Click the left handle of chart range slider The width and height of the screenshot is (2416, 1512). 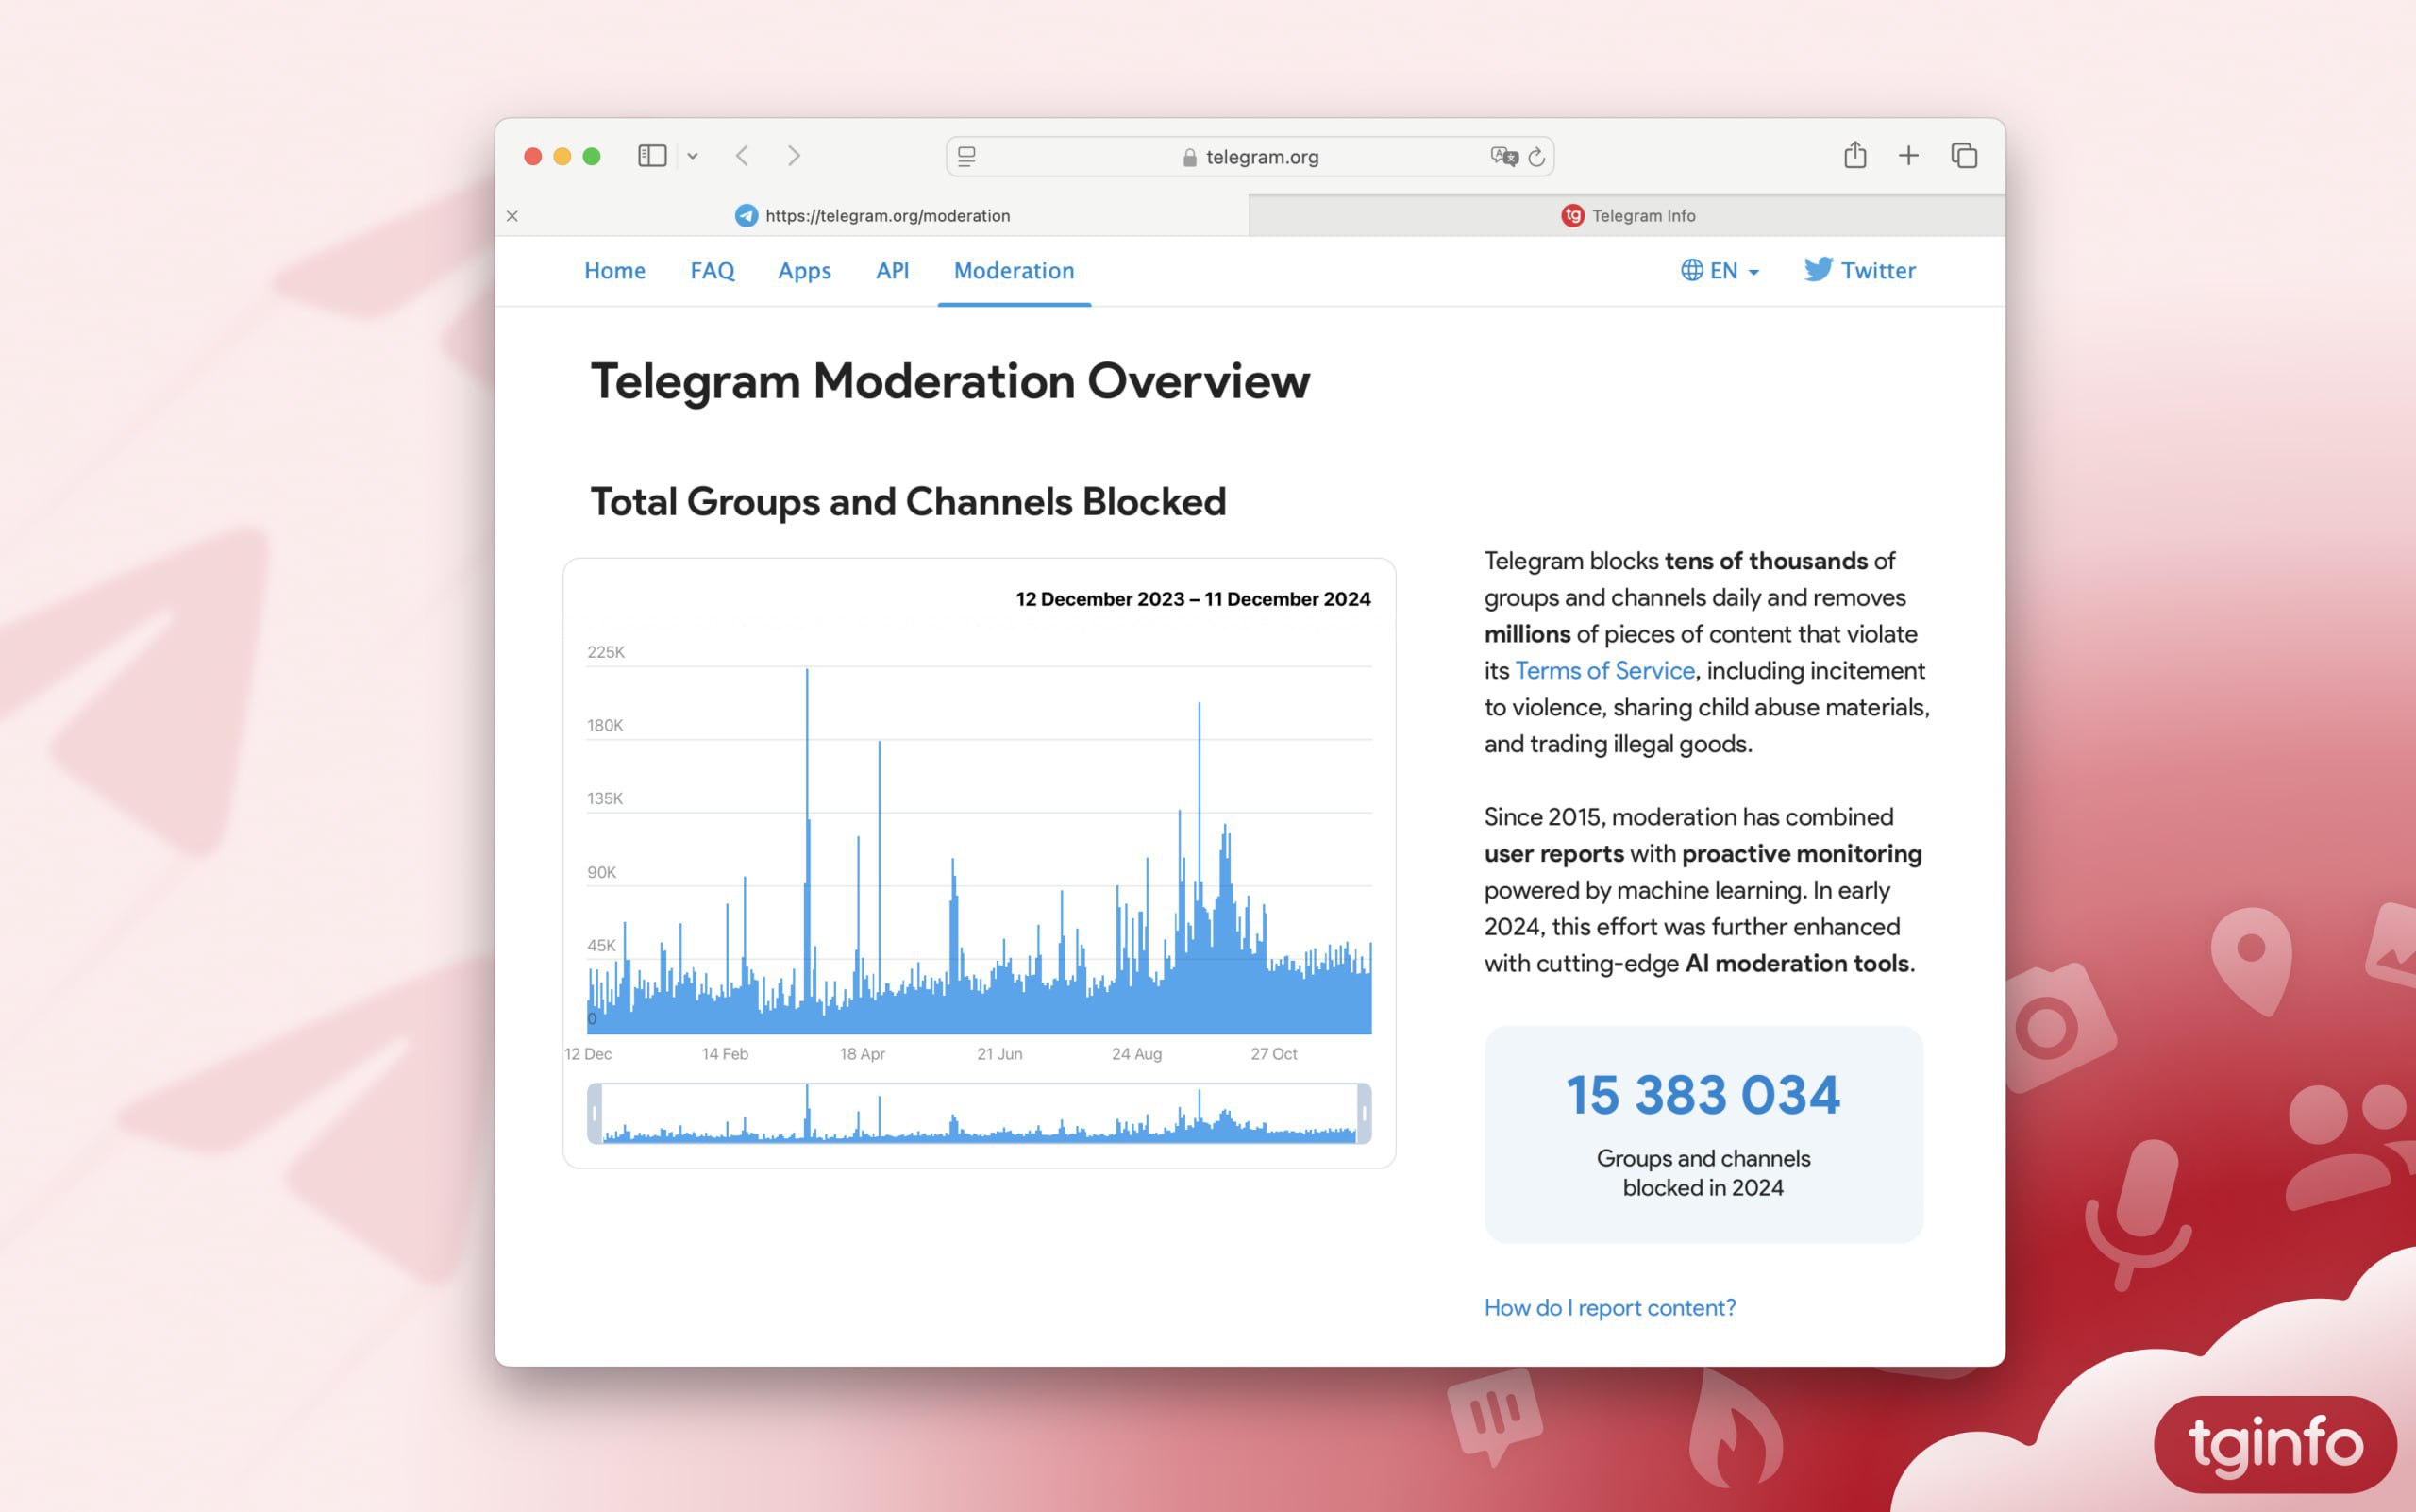coord(595,1113)
